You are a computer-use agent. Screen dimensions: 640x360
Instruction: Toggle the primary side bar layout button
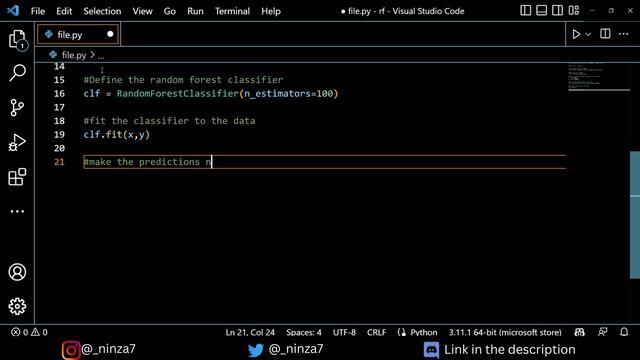tap(526, 11)
